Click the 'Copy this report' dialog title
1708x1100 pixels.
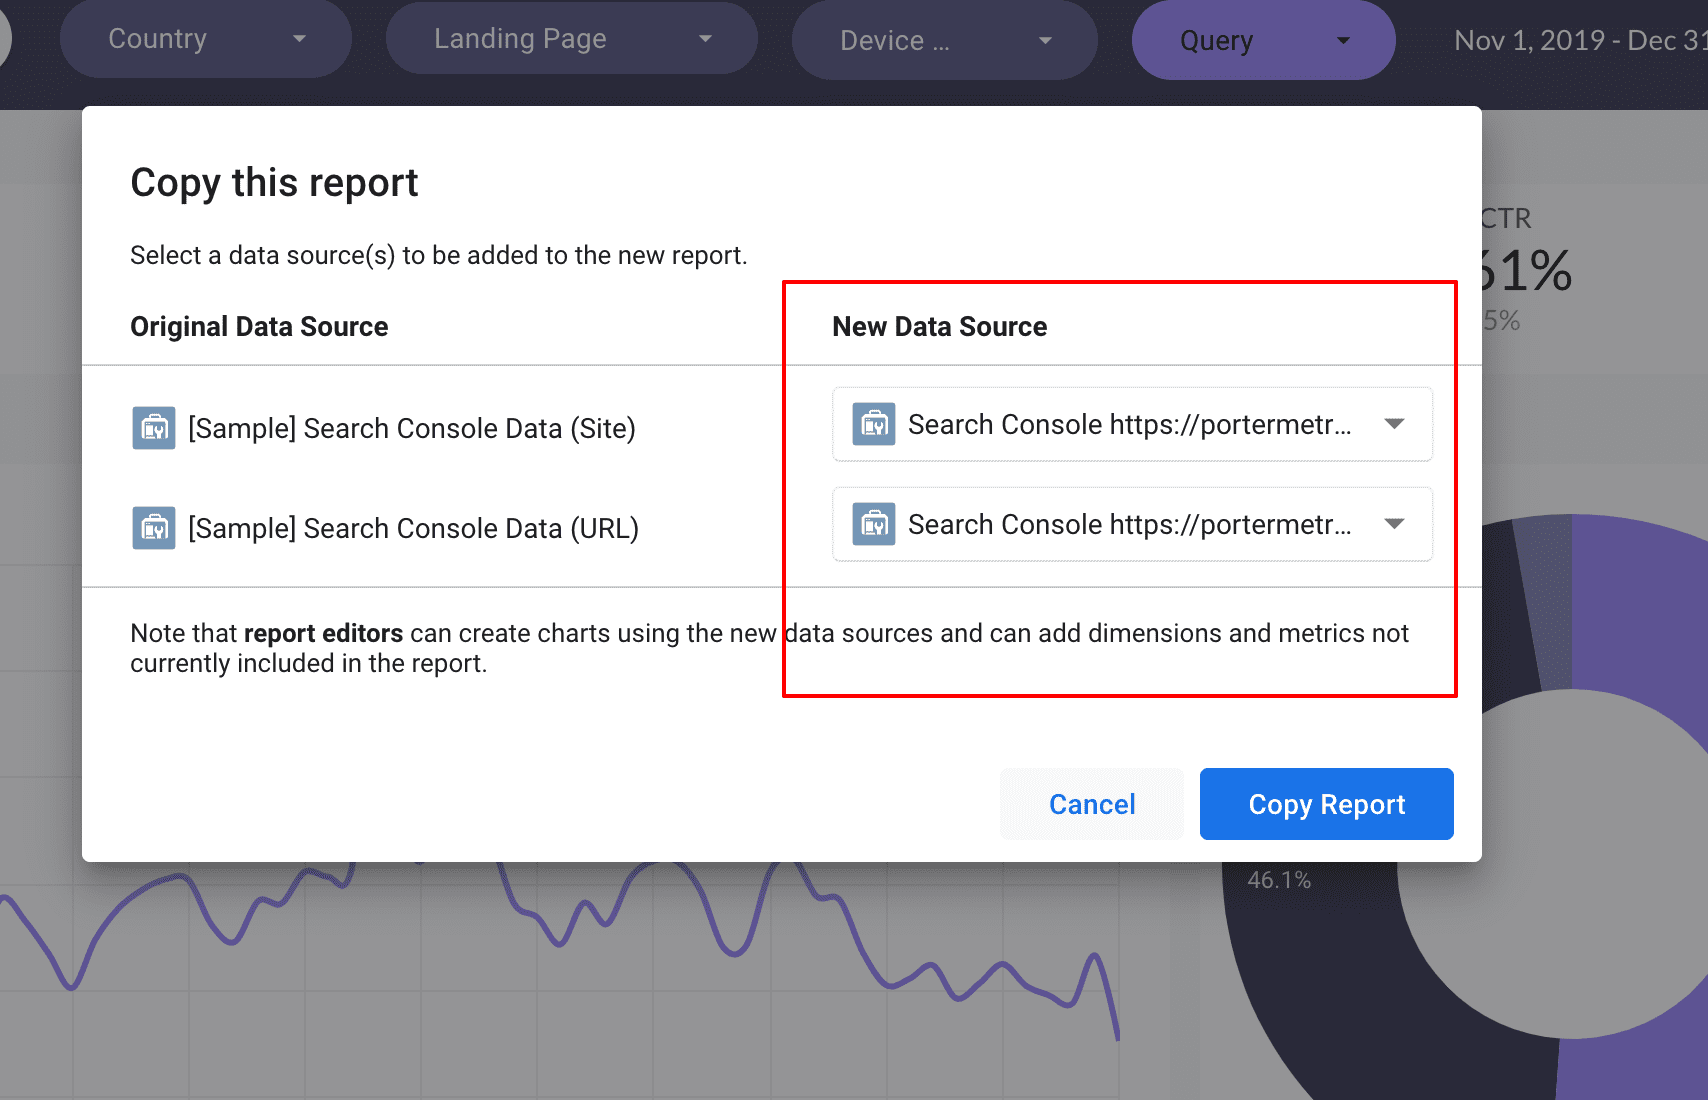click(x=274, y=183)
